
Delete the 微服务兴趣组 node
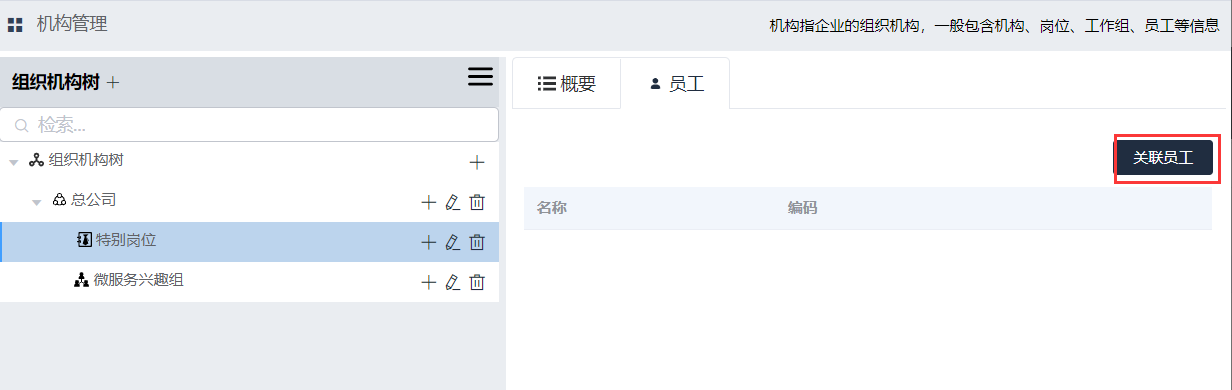(x=477, y=282)
